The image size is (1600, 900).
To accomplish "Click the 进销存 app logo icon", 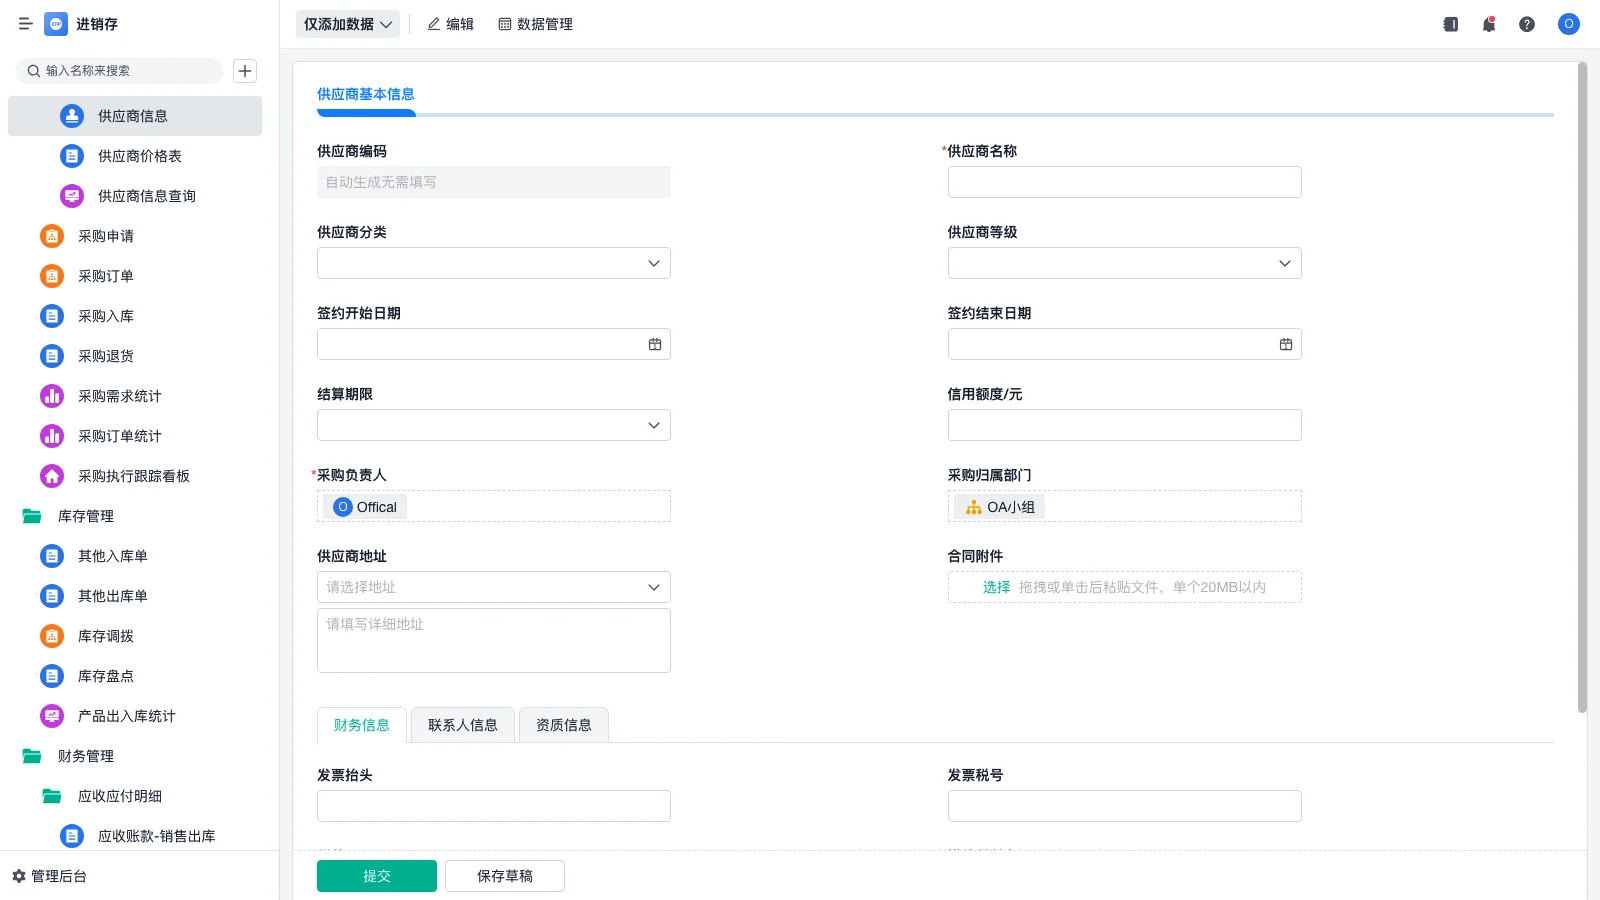I will coord(56,24).
